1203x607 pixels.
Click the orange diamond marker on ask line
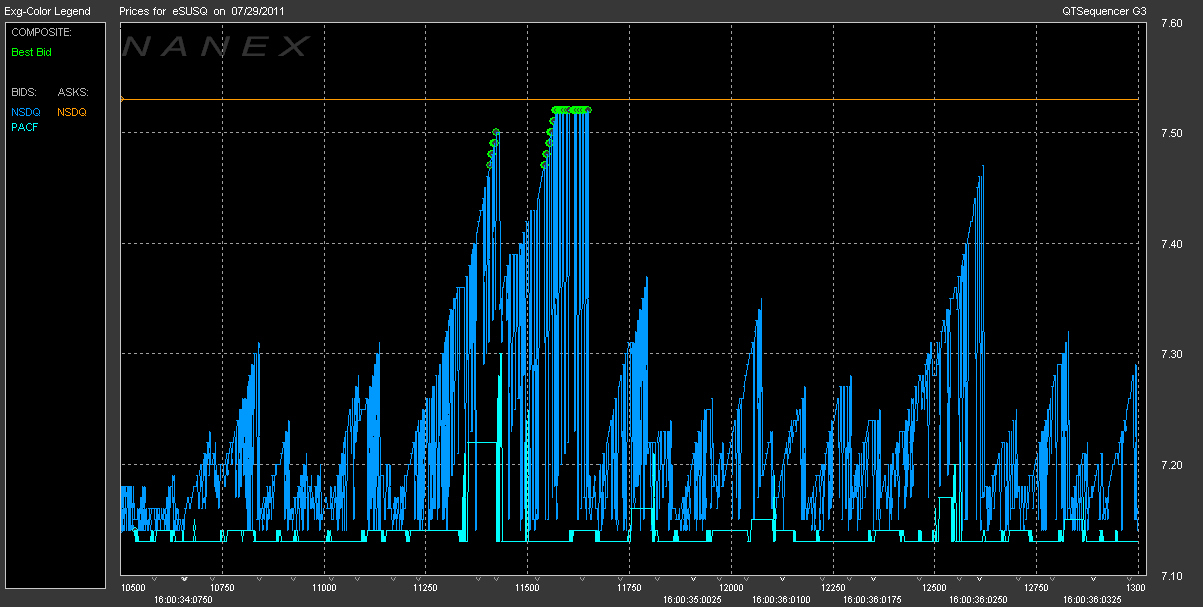pos(121,99)
